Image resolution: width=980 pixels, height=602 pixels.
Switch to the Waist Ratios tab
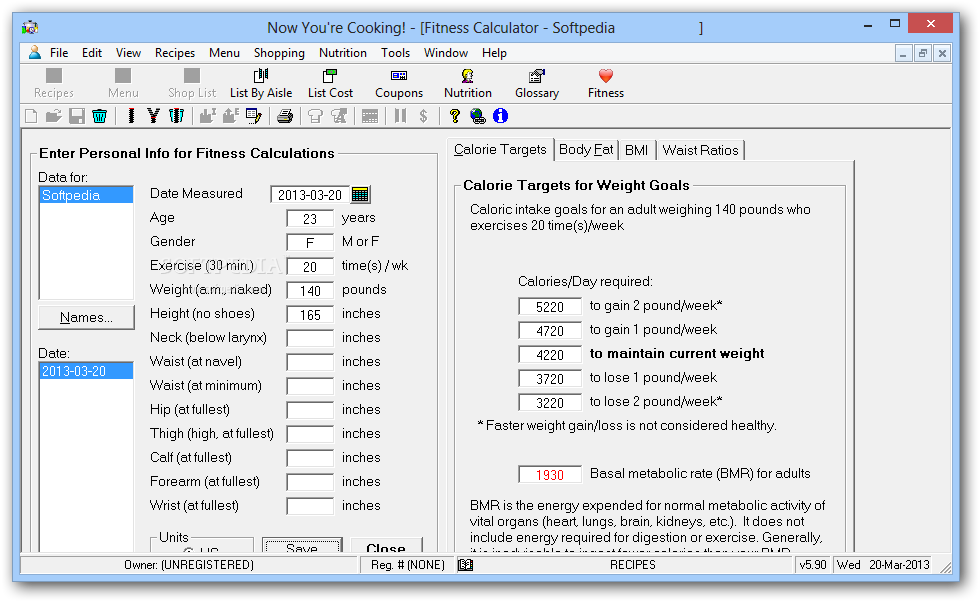pyautogui.click(x=701, y=150)
